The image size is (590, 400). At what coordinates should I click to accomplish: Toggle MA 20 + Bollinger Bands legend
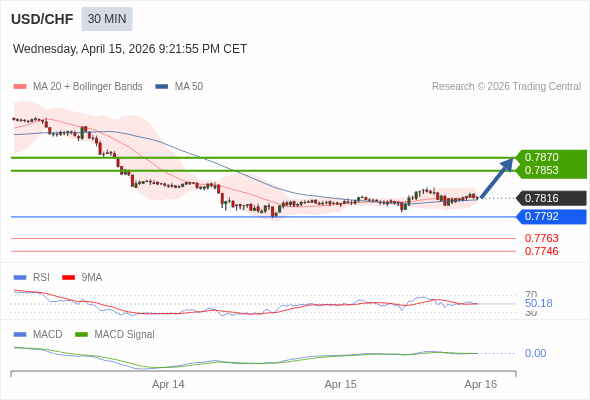pos(78,87)
